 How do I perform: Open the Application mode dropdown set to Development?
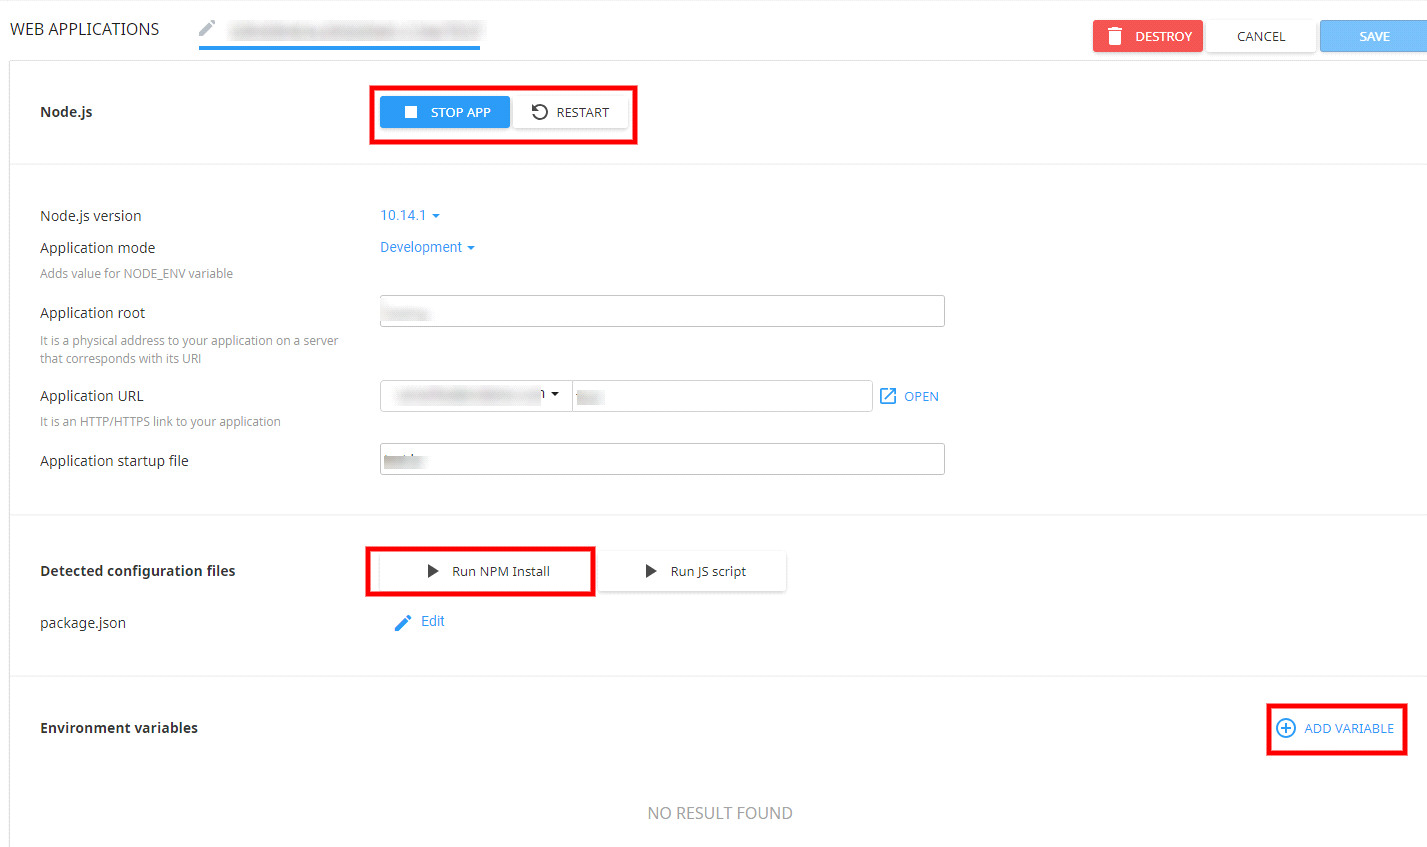(x=427, y=246)
